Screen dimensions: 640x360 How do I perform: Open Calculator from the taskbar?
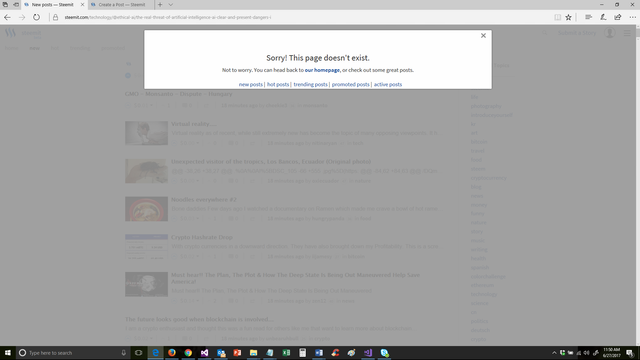(302, 353)
